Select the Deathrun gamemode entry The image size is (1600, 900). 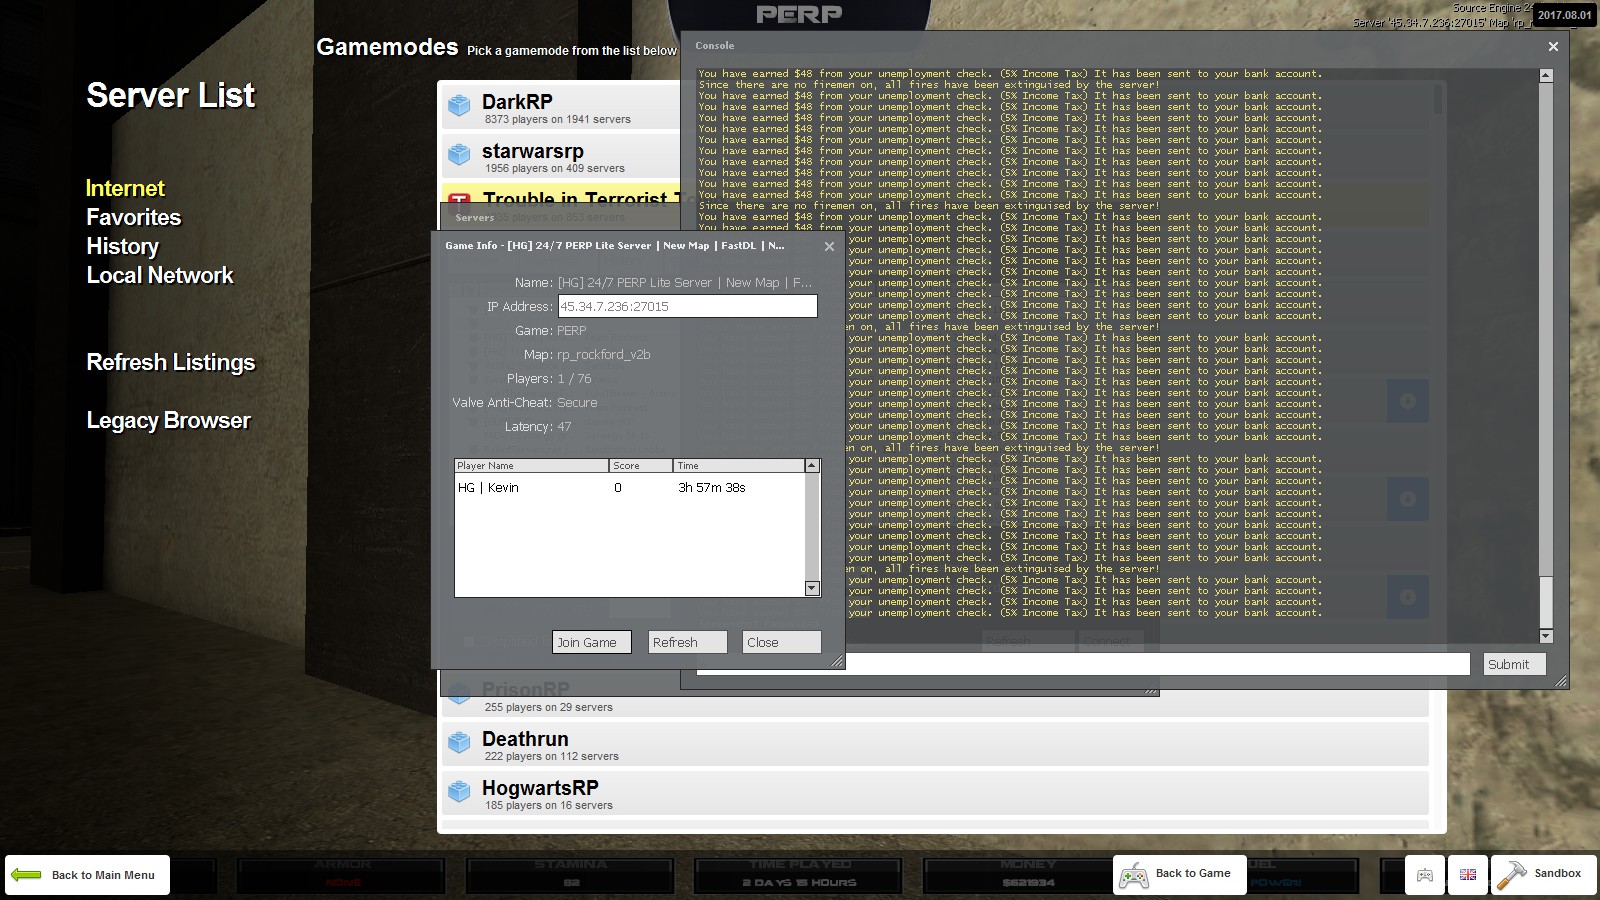[x=935, y=743]
